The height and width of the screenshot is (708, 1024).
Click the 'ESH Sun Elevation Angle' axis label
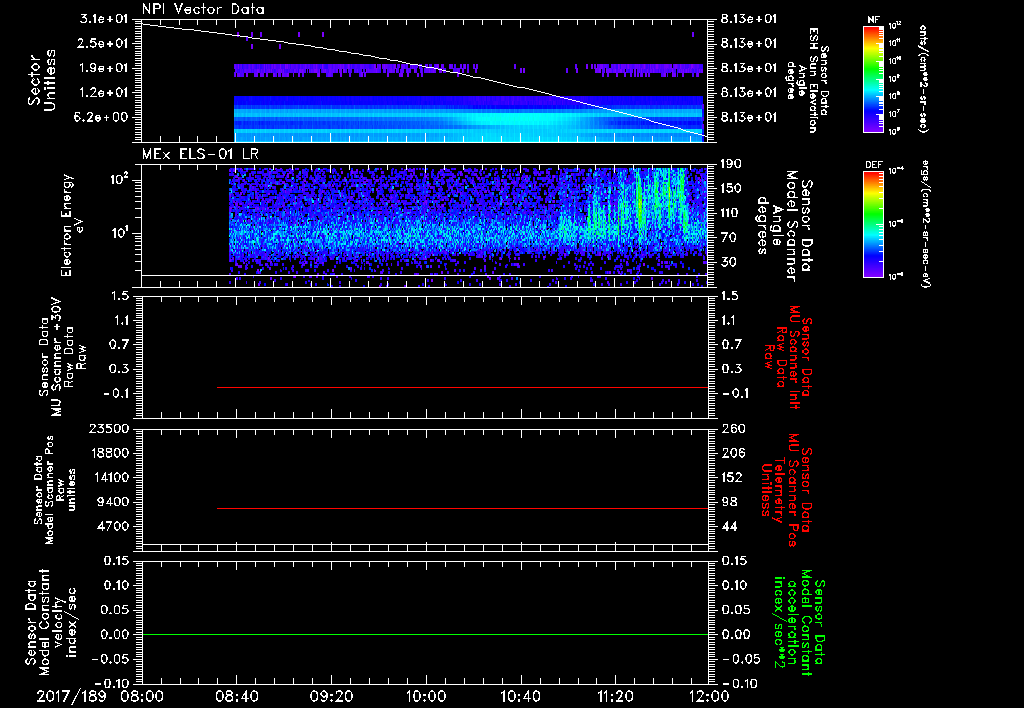(807, 80)
